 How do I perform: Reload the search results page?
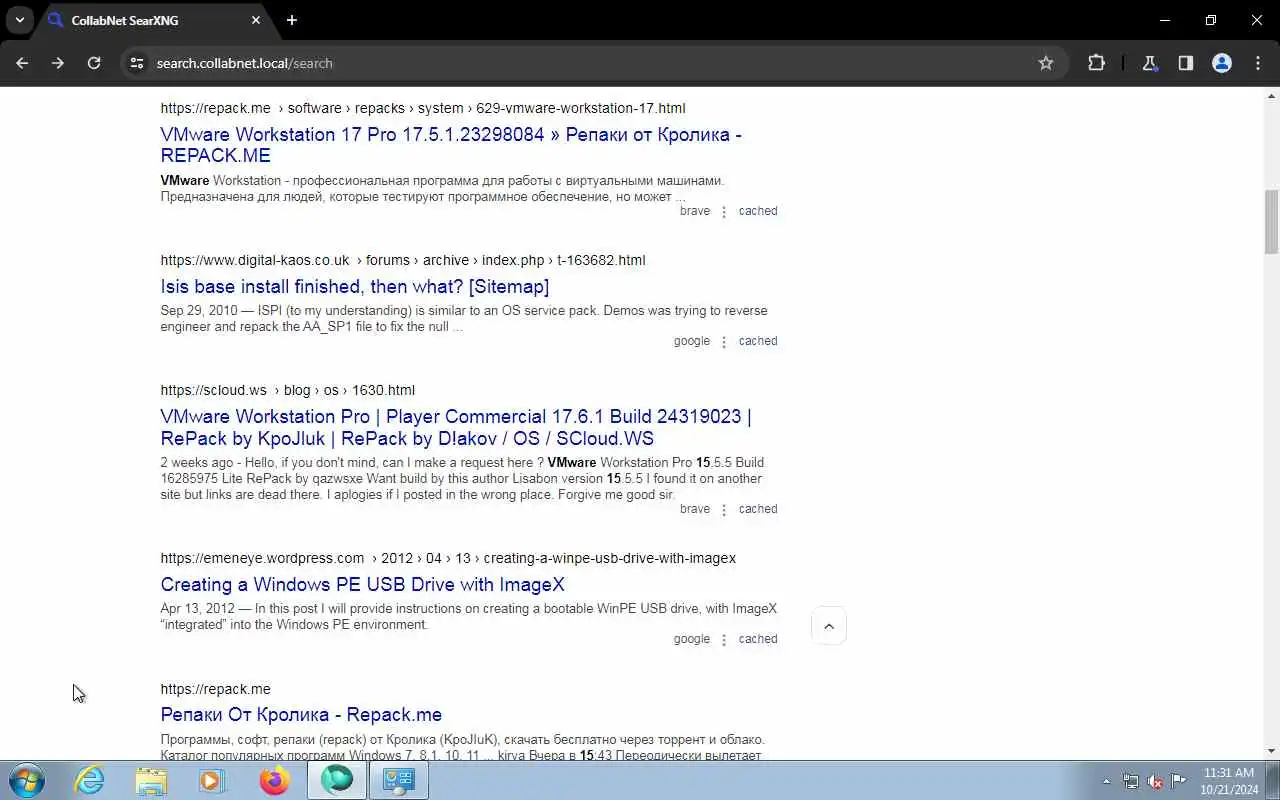click(94, 63)
